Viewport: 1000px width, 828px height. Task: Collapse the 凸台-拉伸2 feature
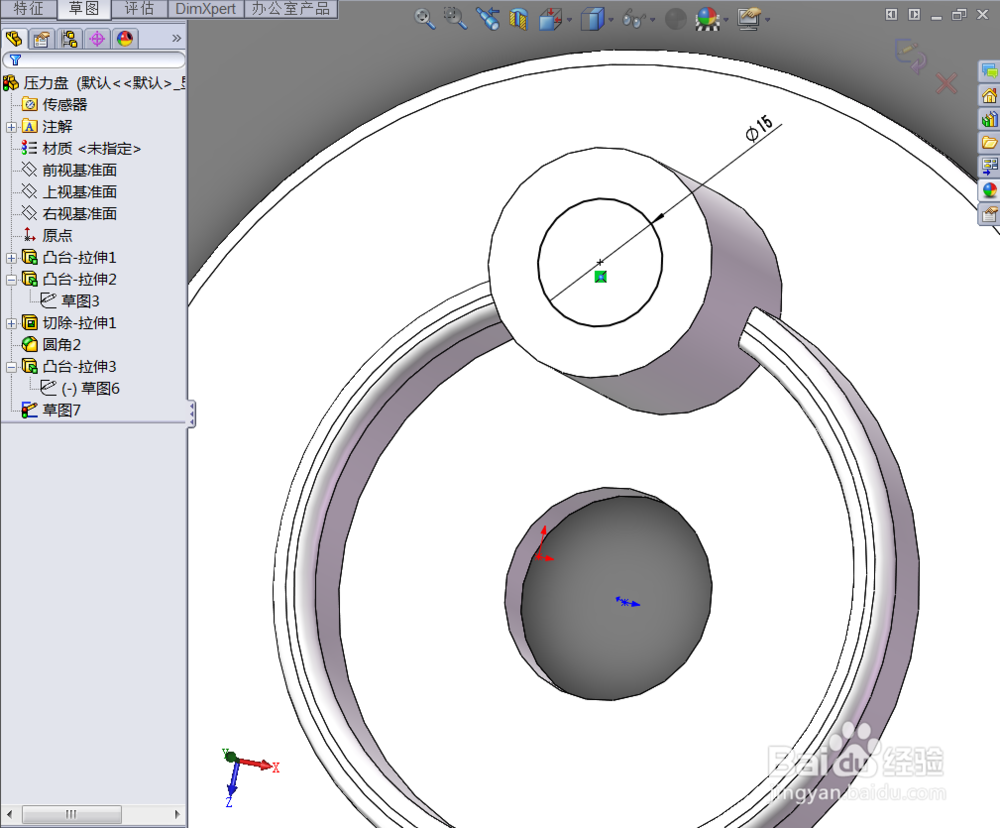[x=11, y=279]
